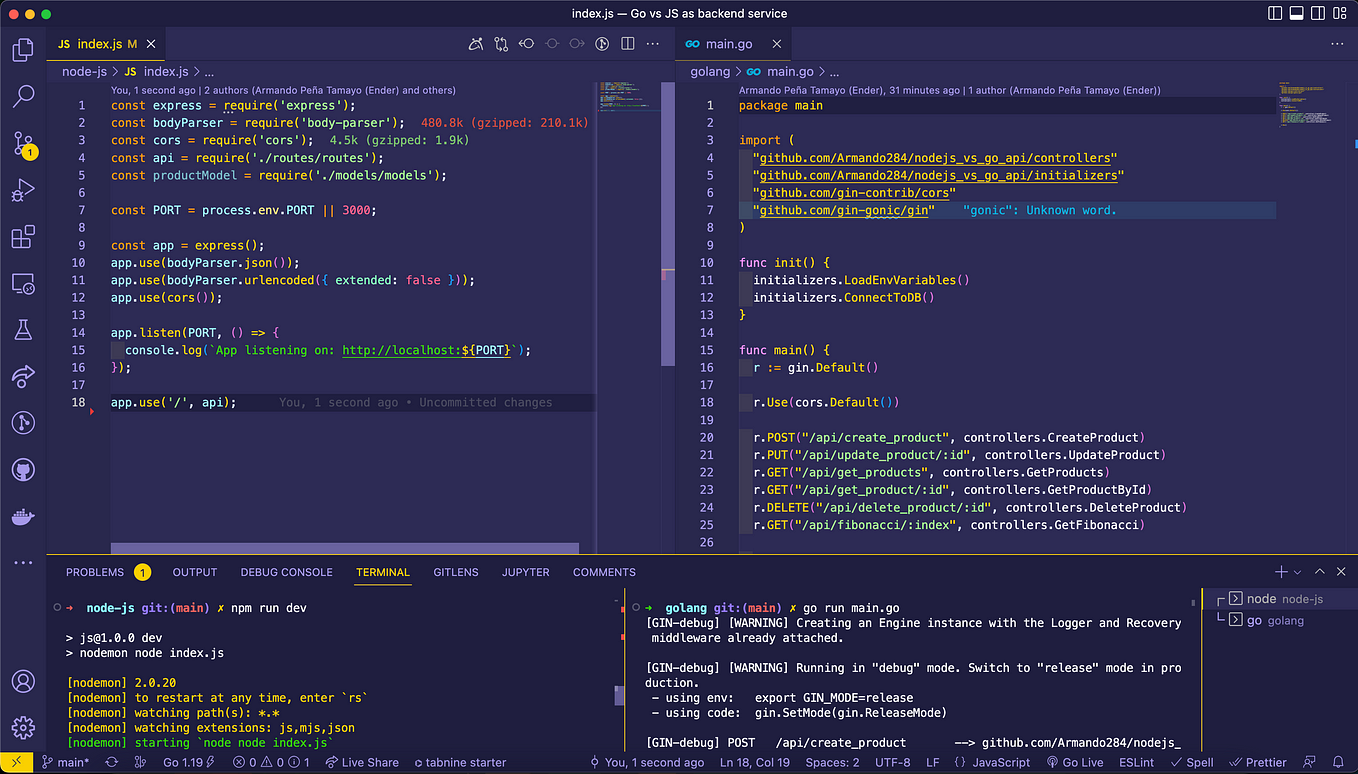Toggle Spell checker in status bar
Viewport: 1358px width, 774px height.
pyautogui.click(x=1191, y=762)
